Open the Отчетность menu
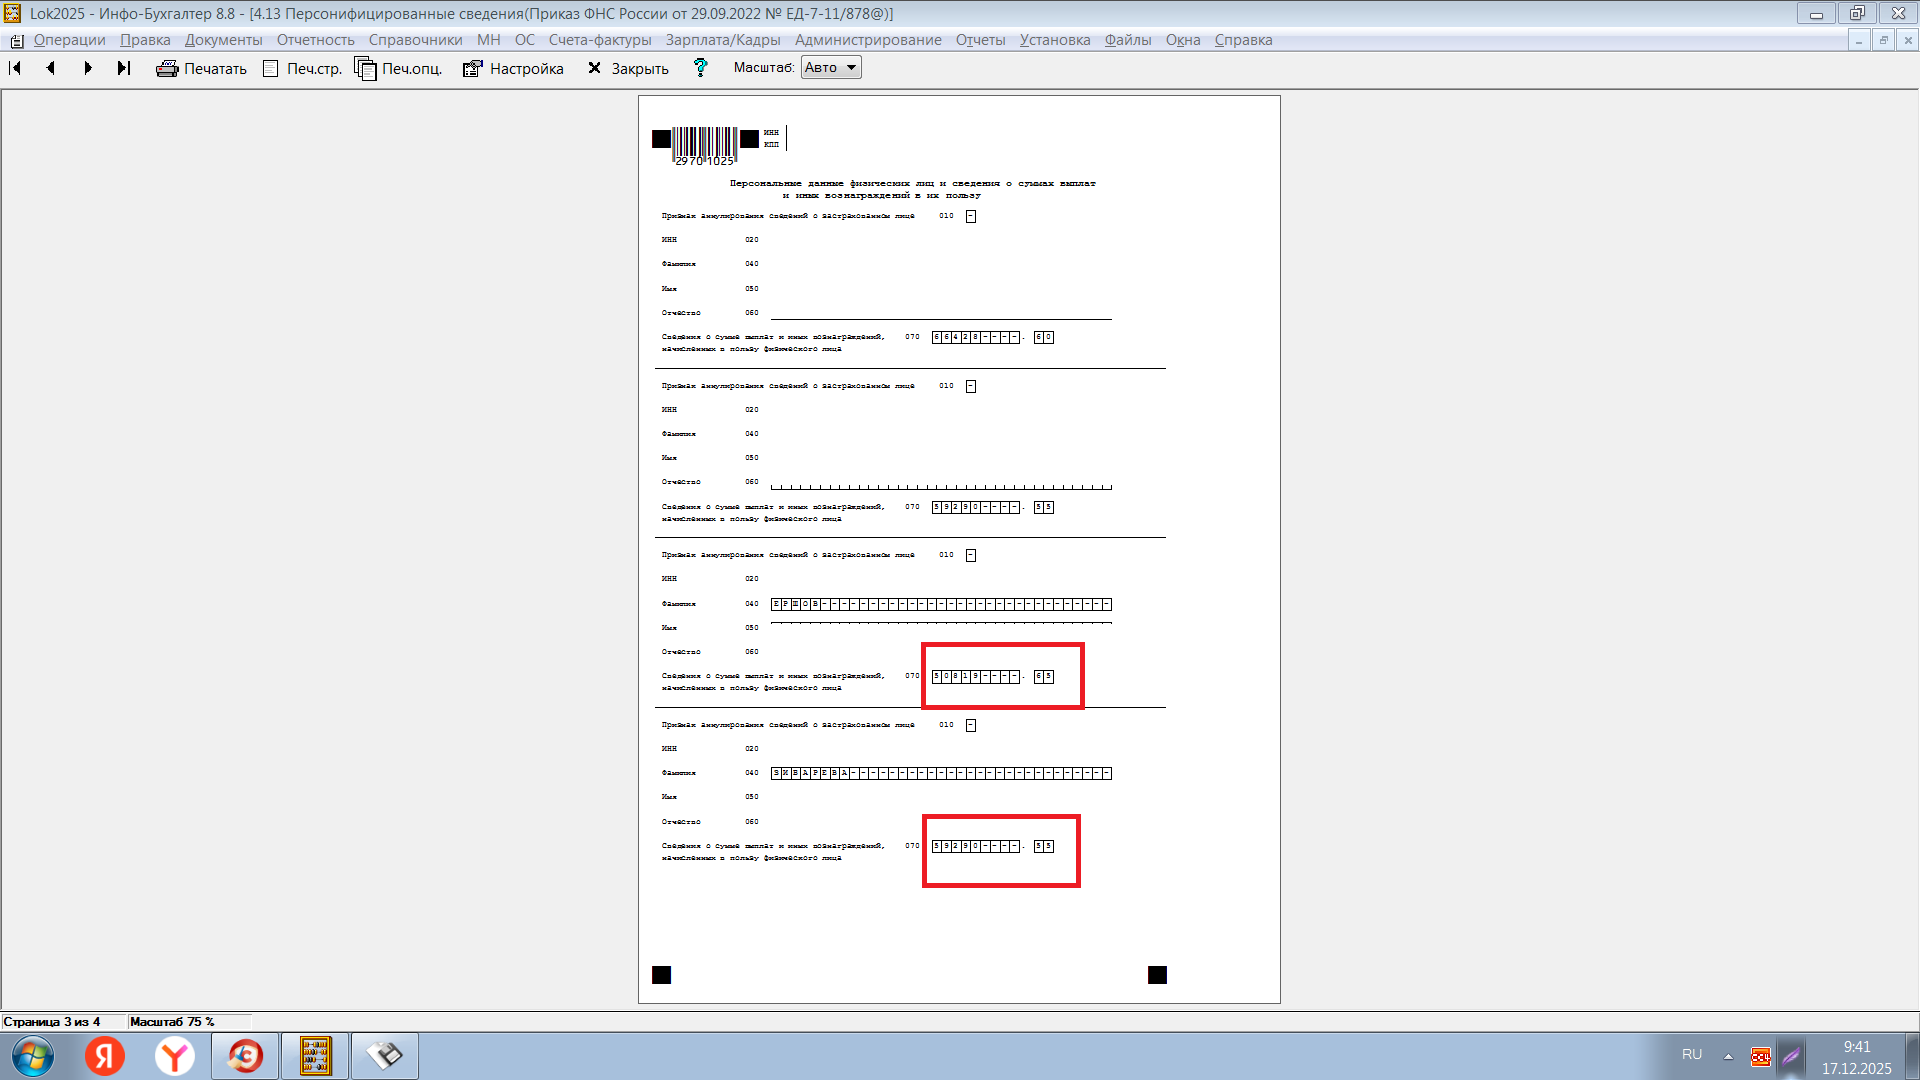The image size is (1920, 1080). (315, 40)
